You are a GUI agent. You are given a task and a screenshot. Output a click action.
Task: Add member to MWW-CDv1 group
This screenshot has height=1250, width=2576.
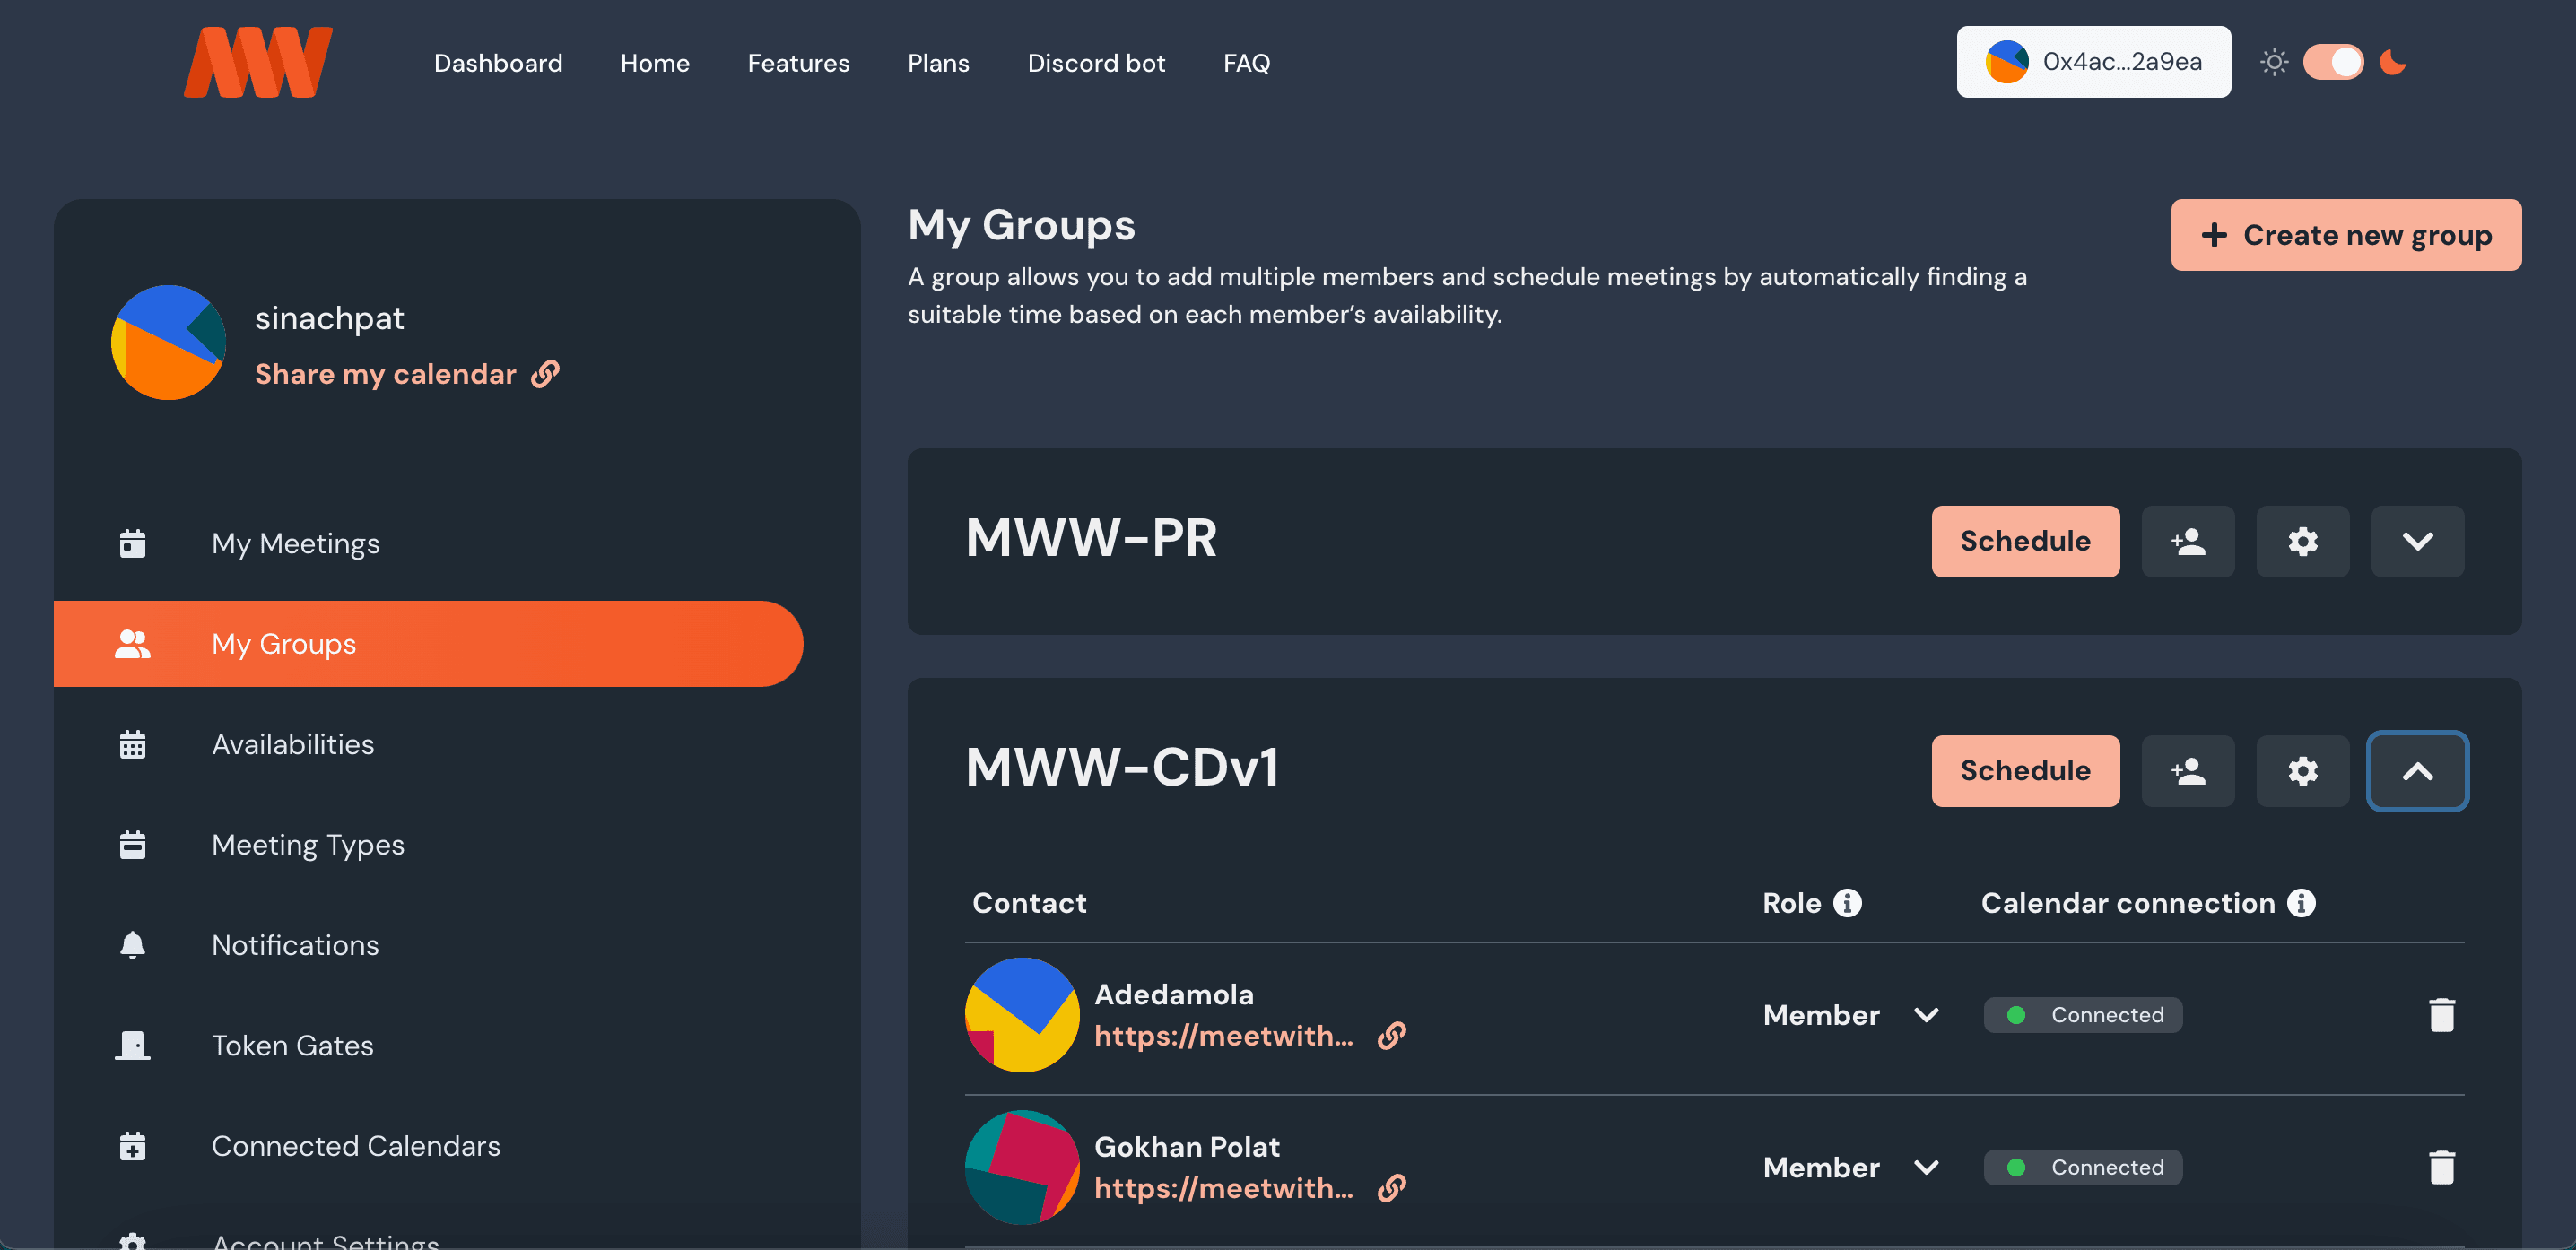(2188, 771)
